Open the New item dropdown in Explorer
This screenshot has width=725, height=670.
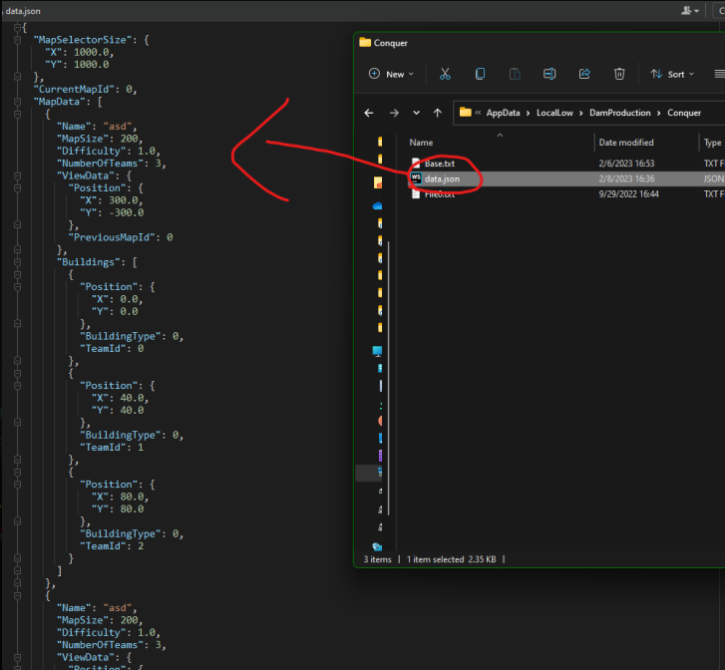pyautogui.click(x=391, y=74)
